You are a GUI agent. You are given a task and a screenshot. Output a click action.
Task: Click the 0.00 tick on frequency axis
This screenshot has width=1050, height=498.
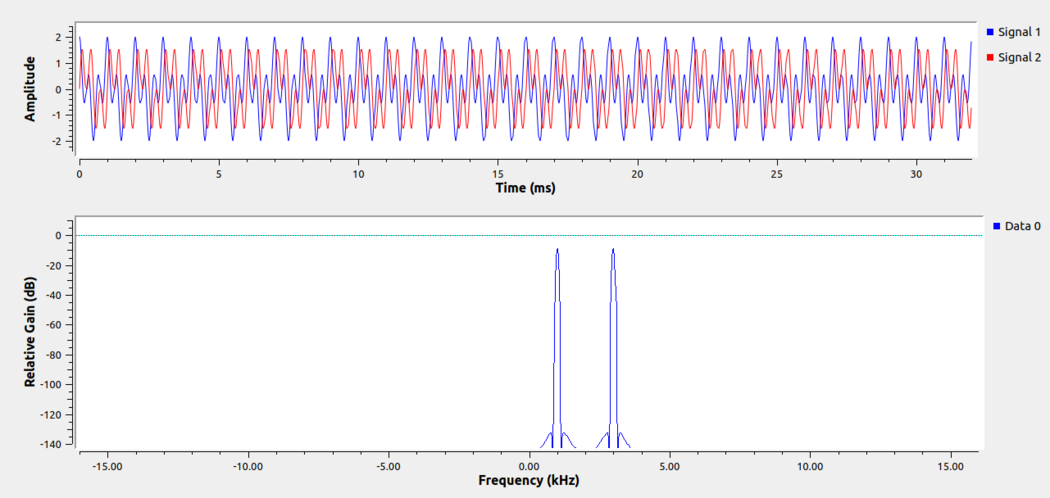[529, 465]
